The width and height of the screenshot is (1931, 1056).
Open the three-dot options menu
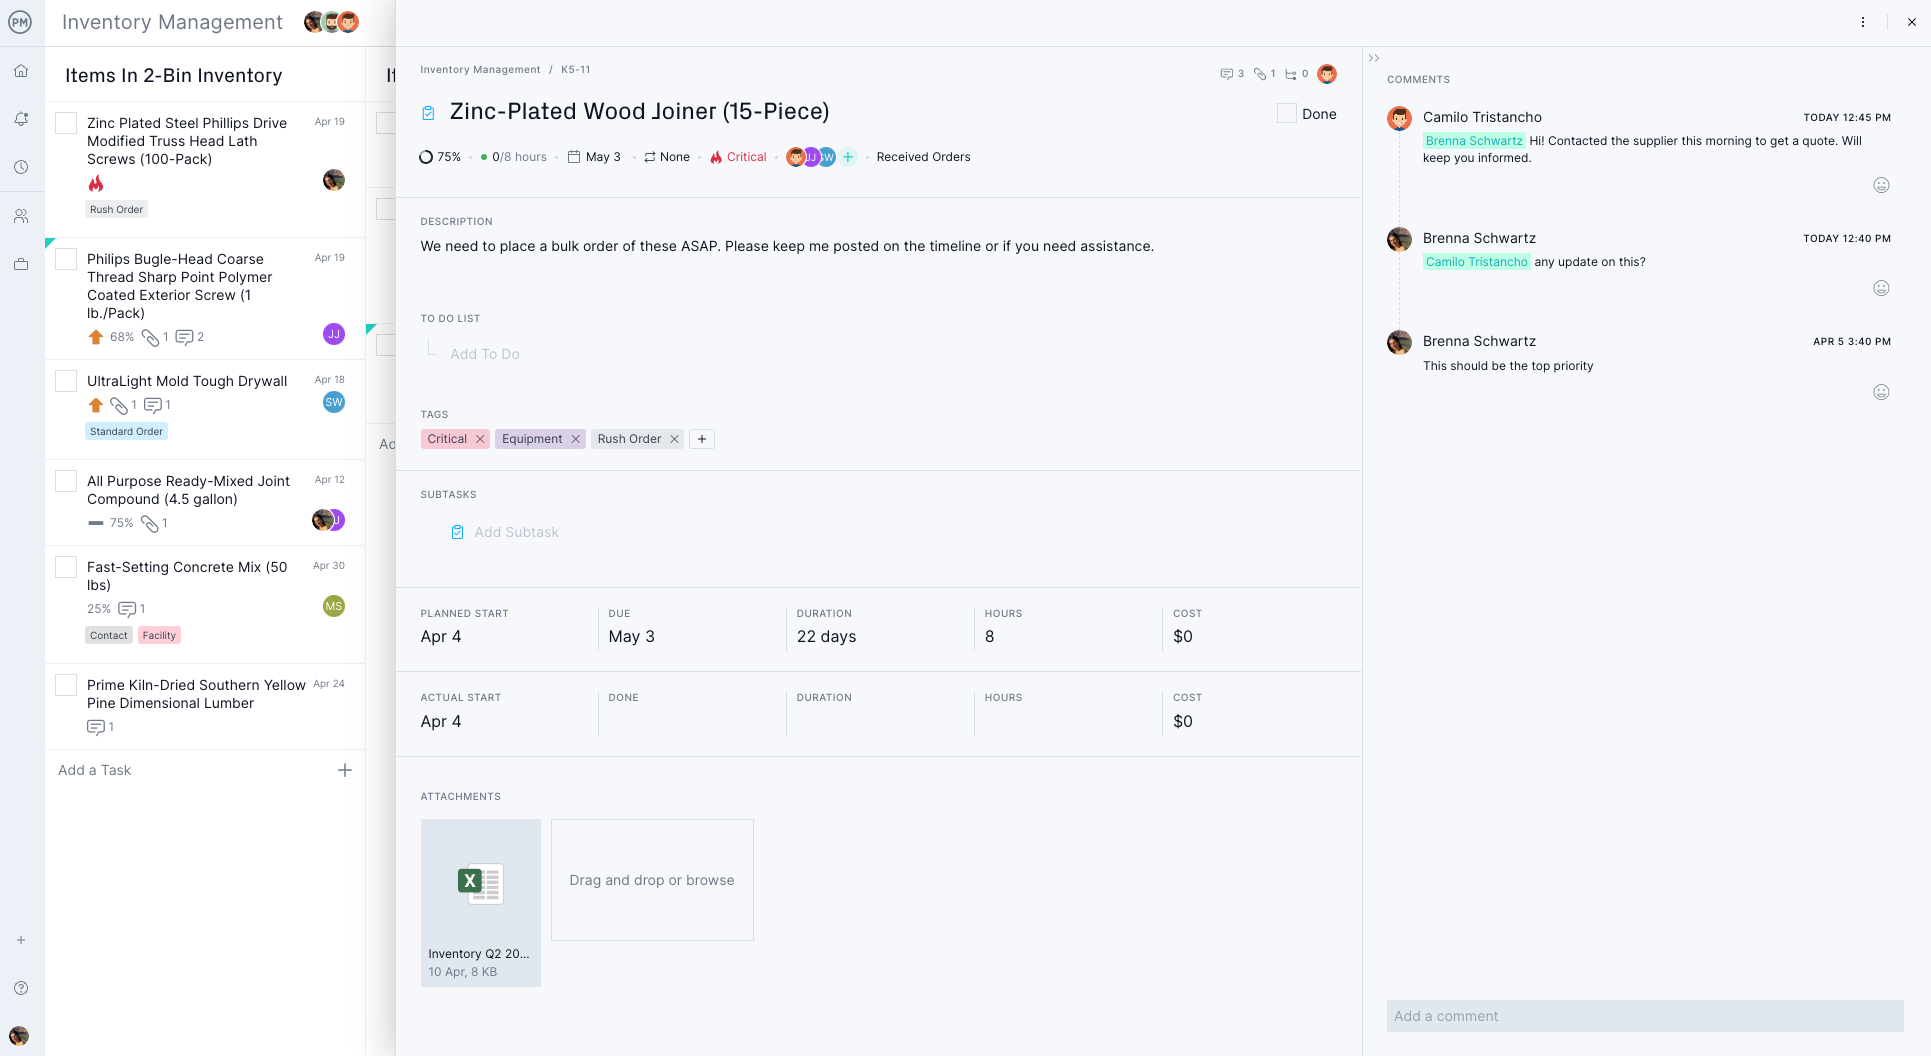click(x=1863, y=22)
